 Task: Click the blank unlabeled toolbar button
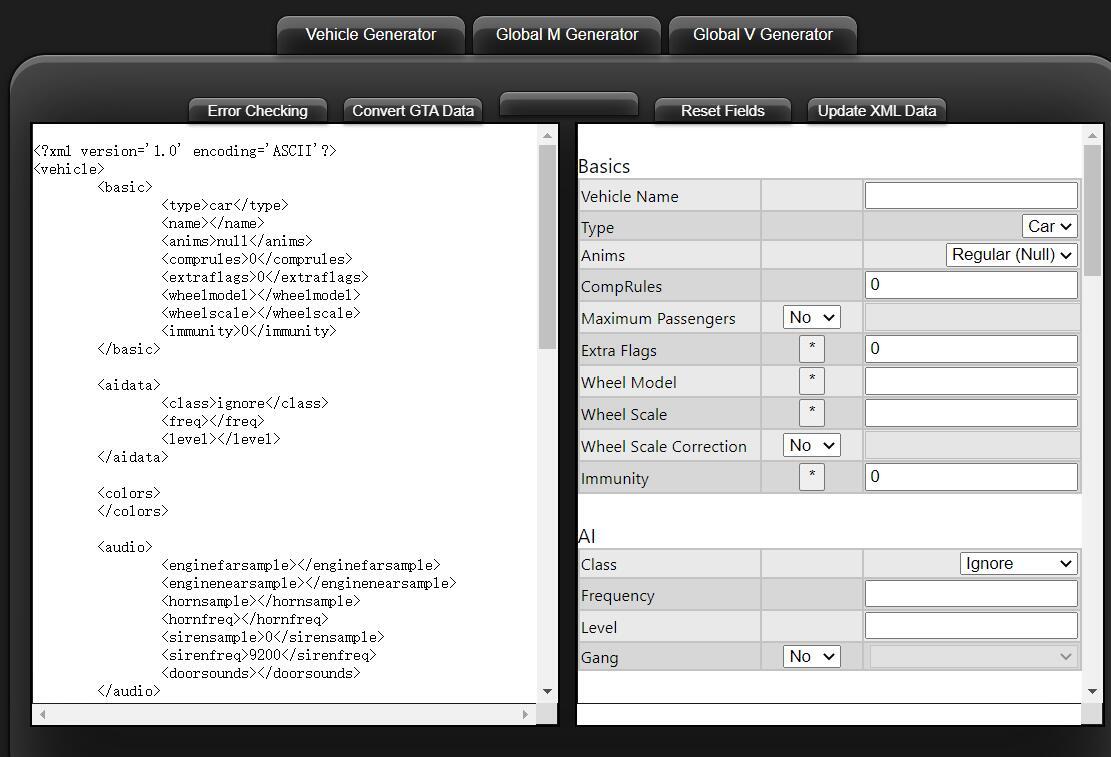point(569,104)
